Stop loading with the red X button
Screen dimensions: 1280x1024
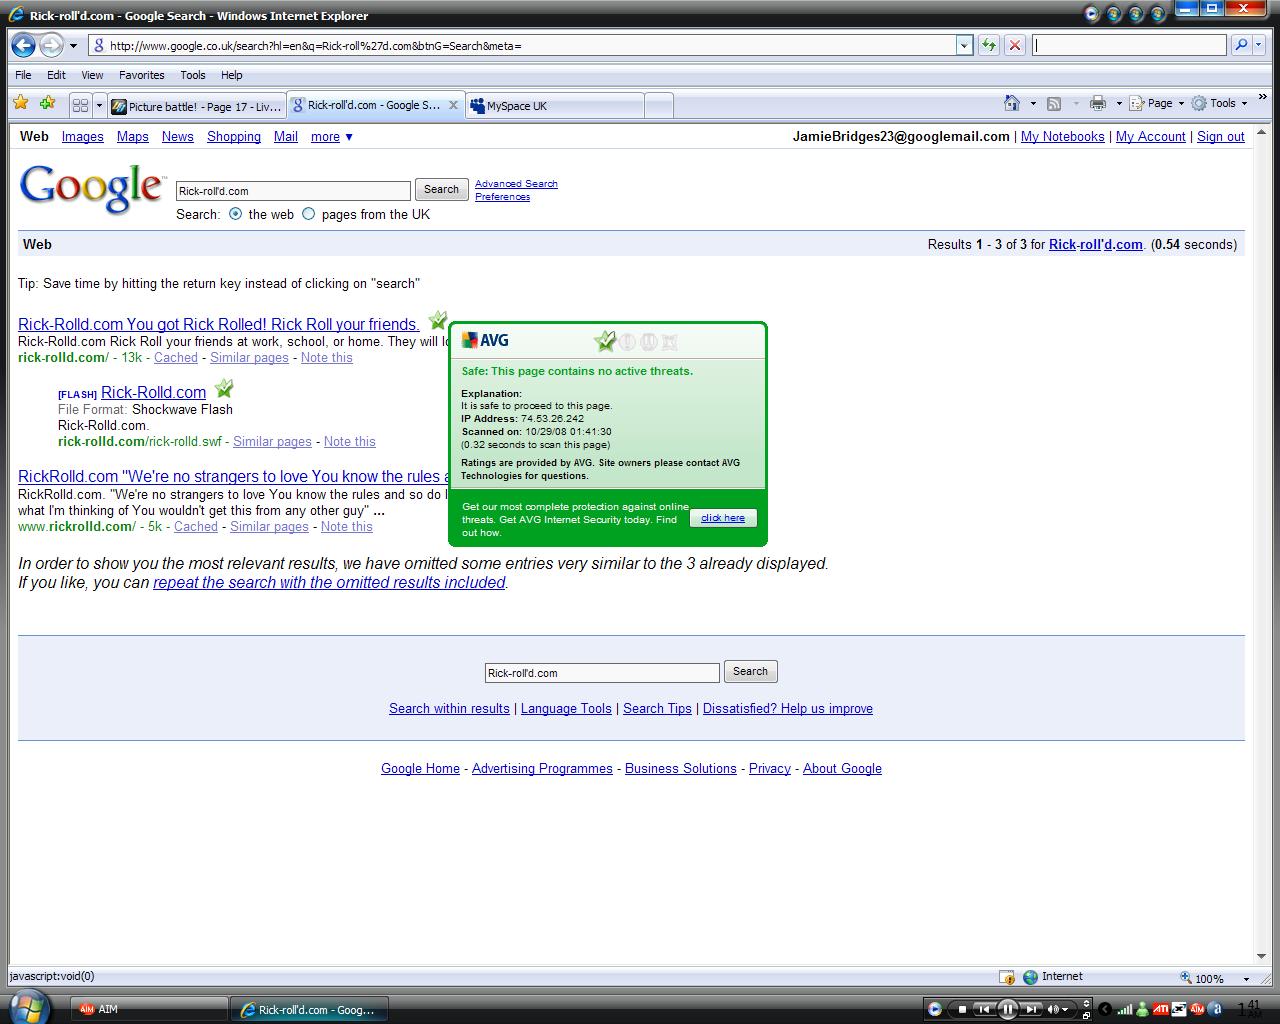pyautogui.click(x=1014, y=45)
